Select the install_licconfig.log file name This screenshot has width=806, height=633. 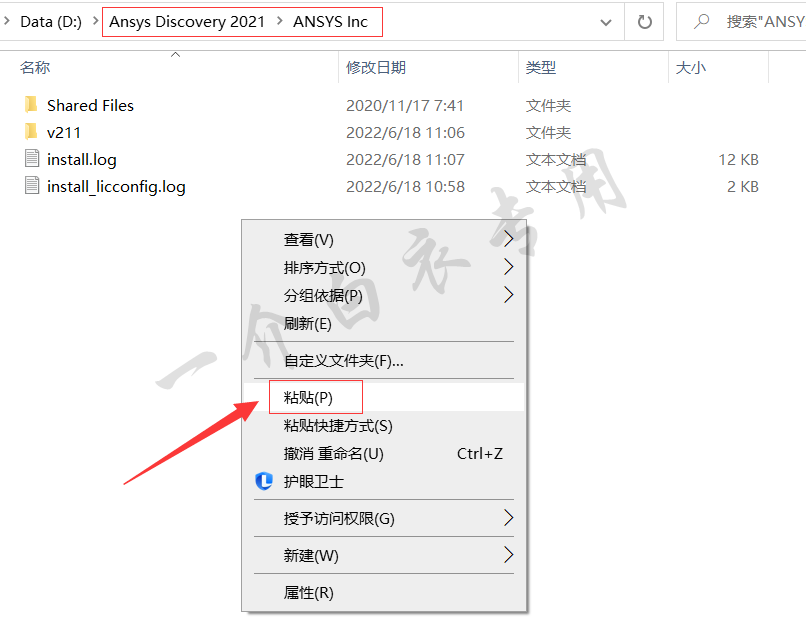116,187
